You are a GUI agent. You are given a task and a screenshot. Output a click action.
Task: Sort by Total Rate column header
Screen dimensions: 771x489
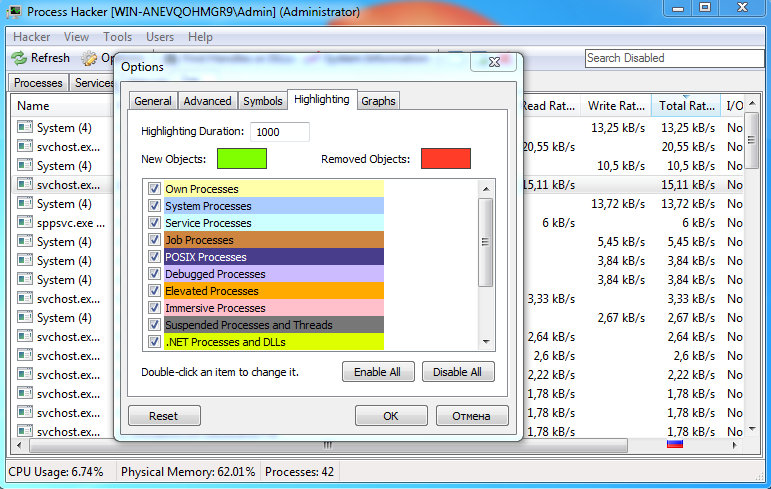(x=686, y=106)
